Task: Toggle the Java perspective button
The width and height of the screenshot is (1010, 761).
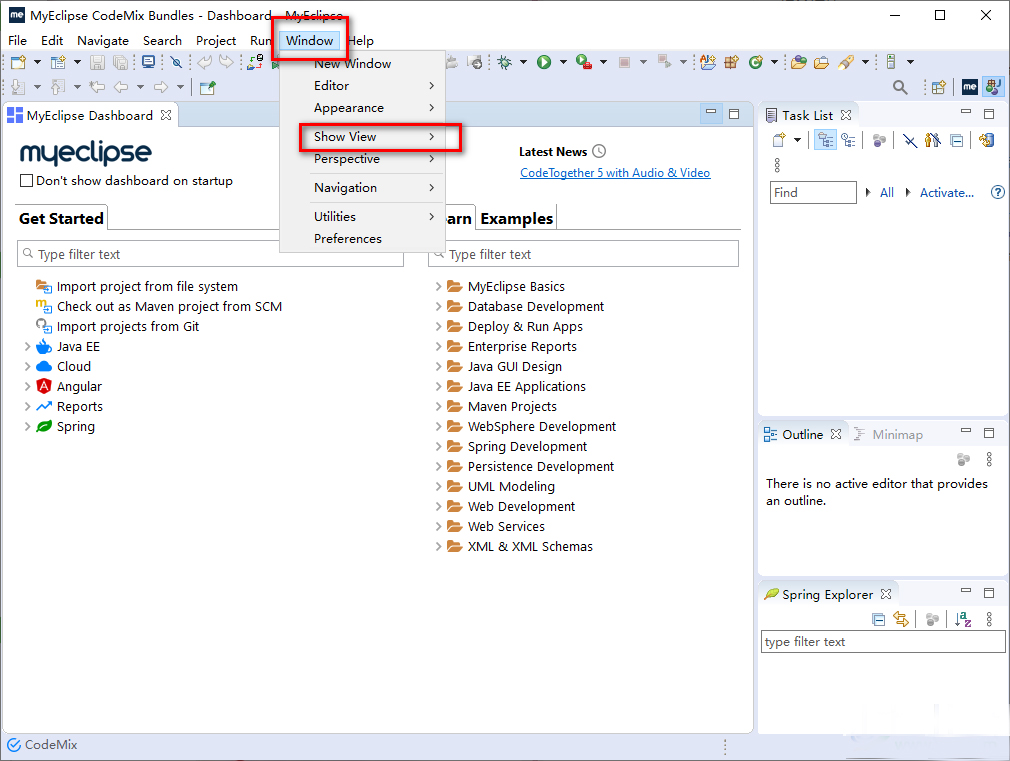Action: point(994,87)
